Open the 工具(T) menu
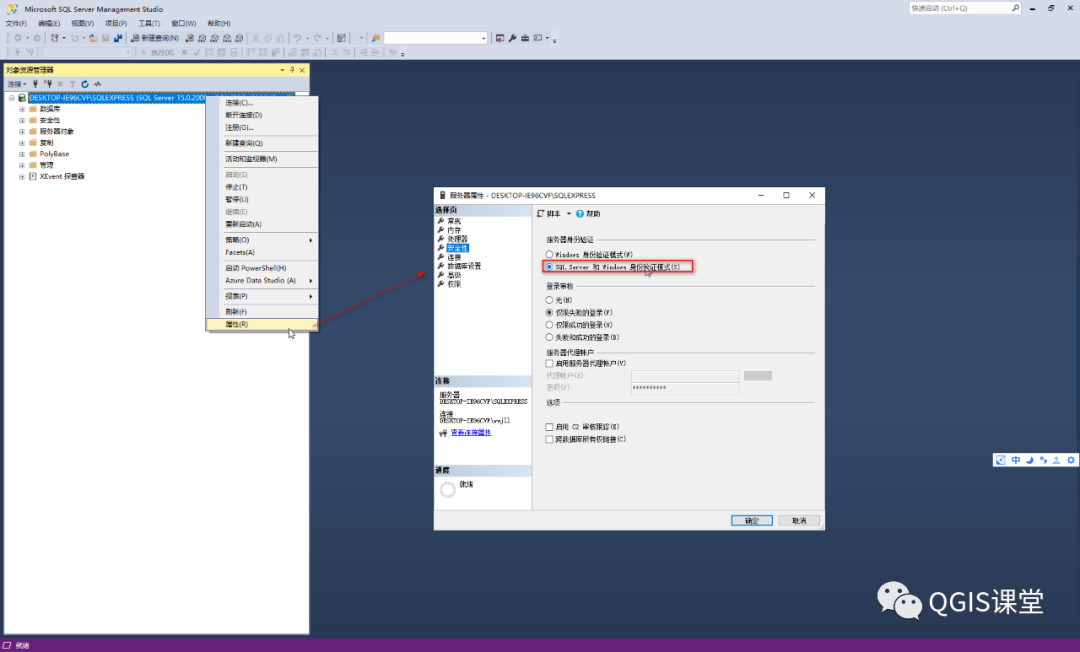 (149, 23)
